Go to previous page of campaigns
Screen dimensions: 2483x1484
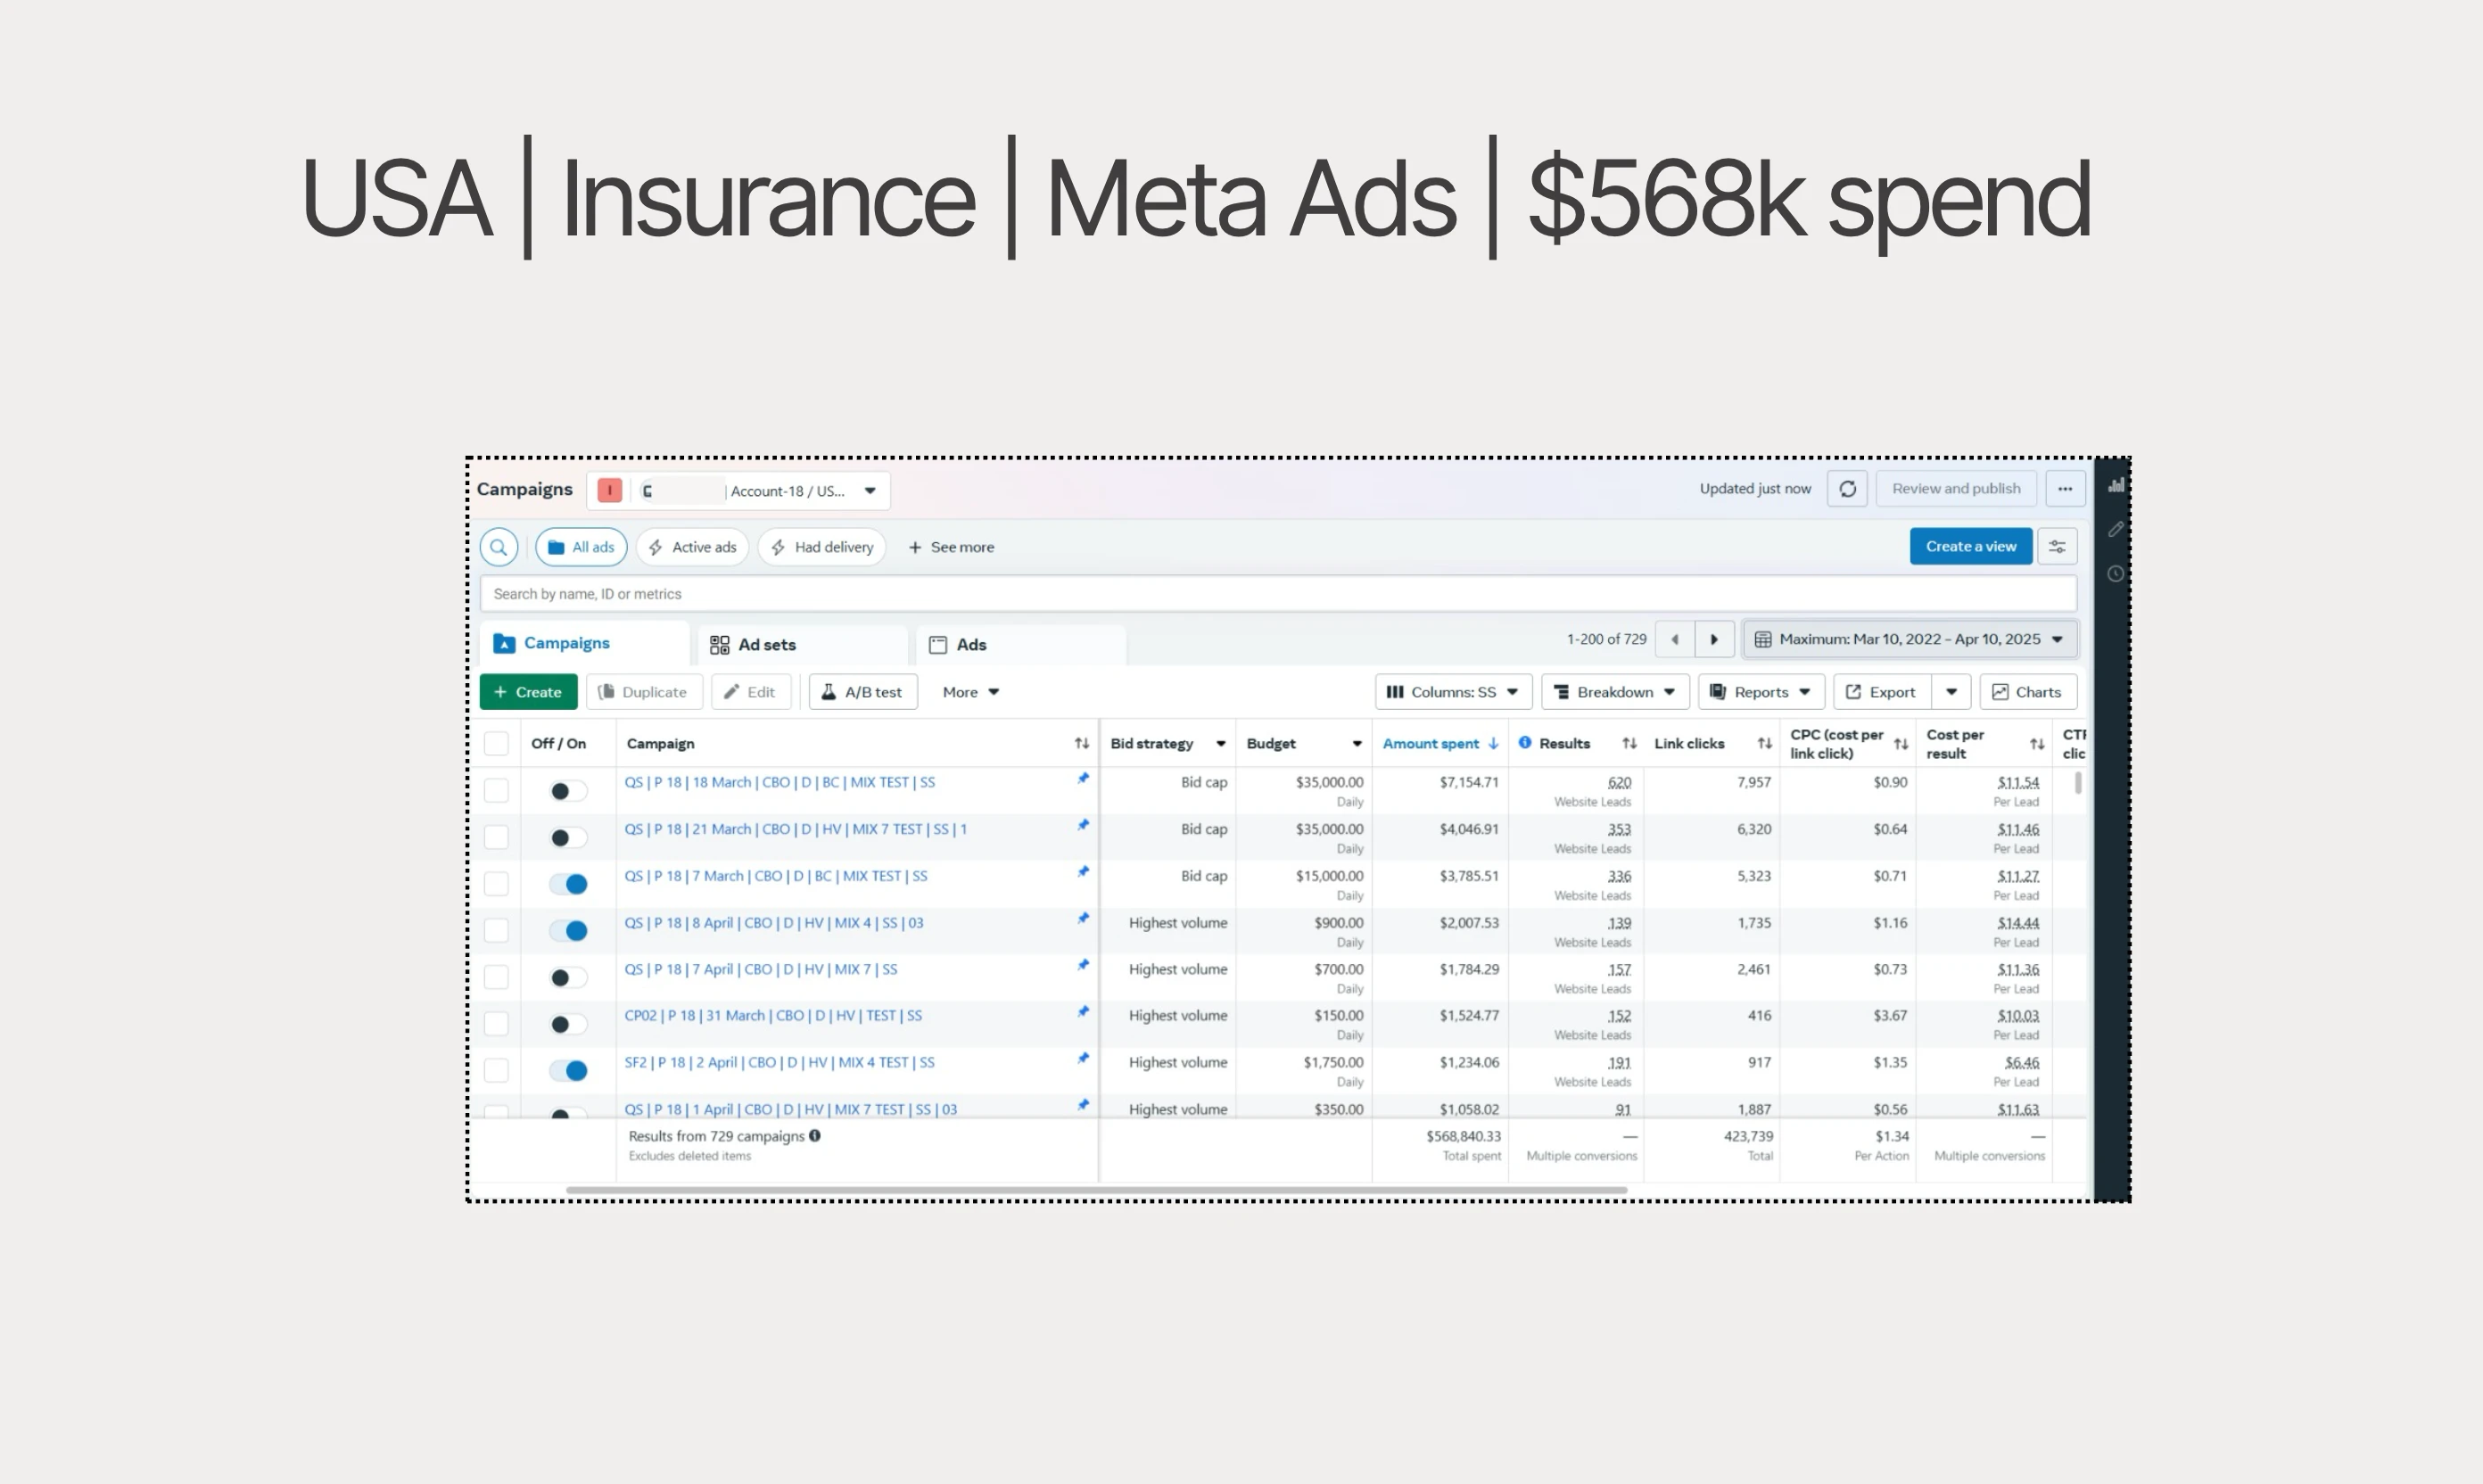point(1675,640)
